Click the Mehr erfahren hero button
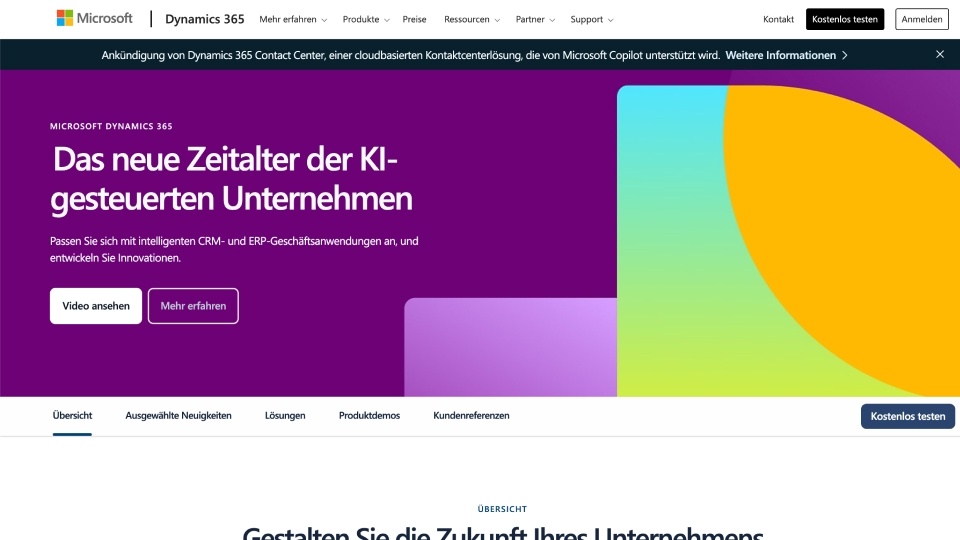The width and height of the screenshot is (960, 540). click(x=193, y=306)
